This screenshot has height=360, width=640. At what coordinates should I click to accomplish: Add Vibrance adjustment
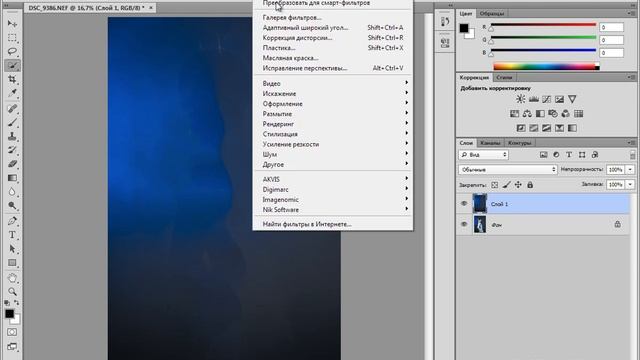572,99
